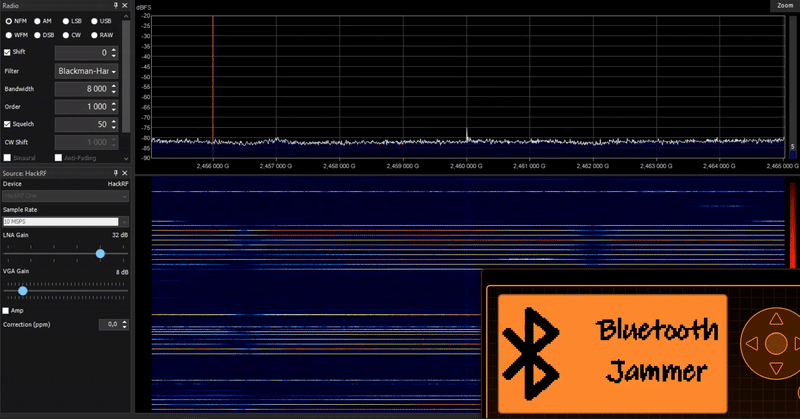The width and height of the screenshot is (800, 419).
Task: Open the HackRF device dropdown
Action: coord(65,196)
